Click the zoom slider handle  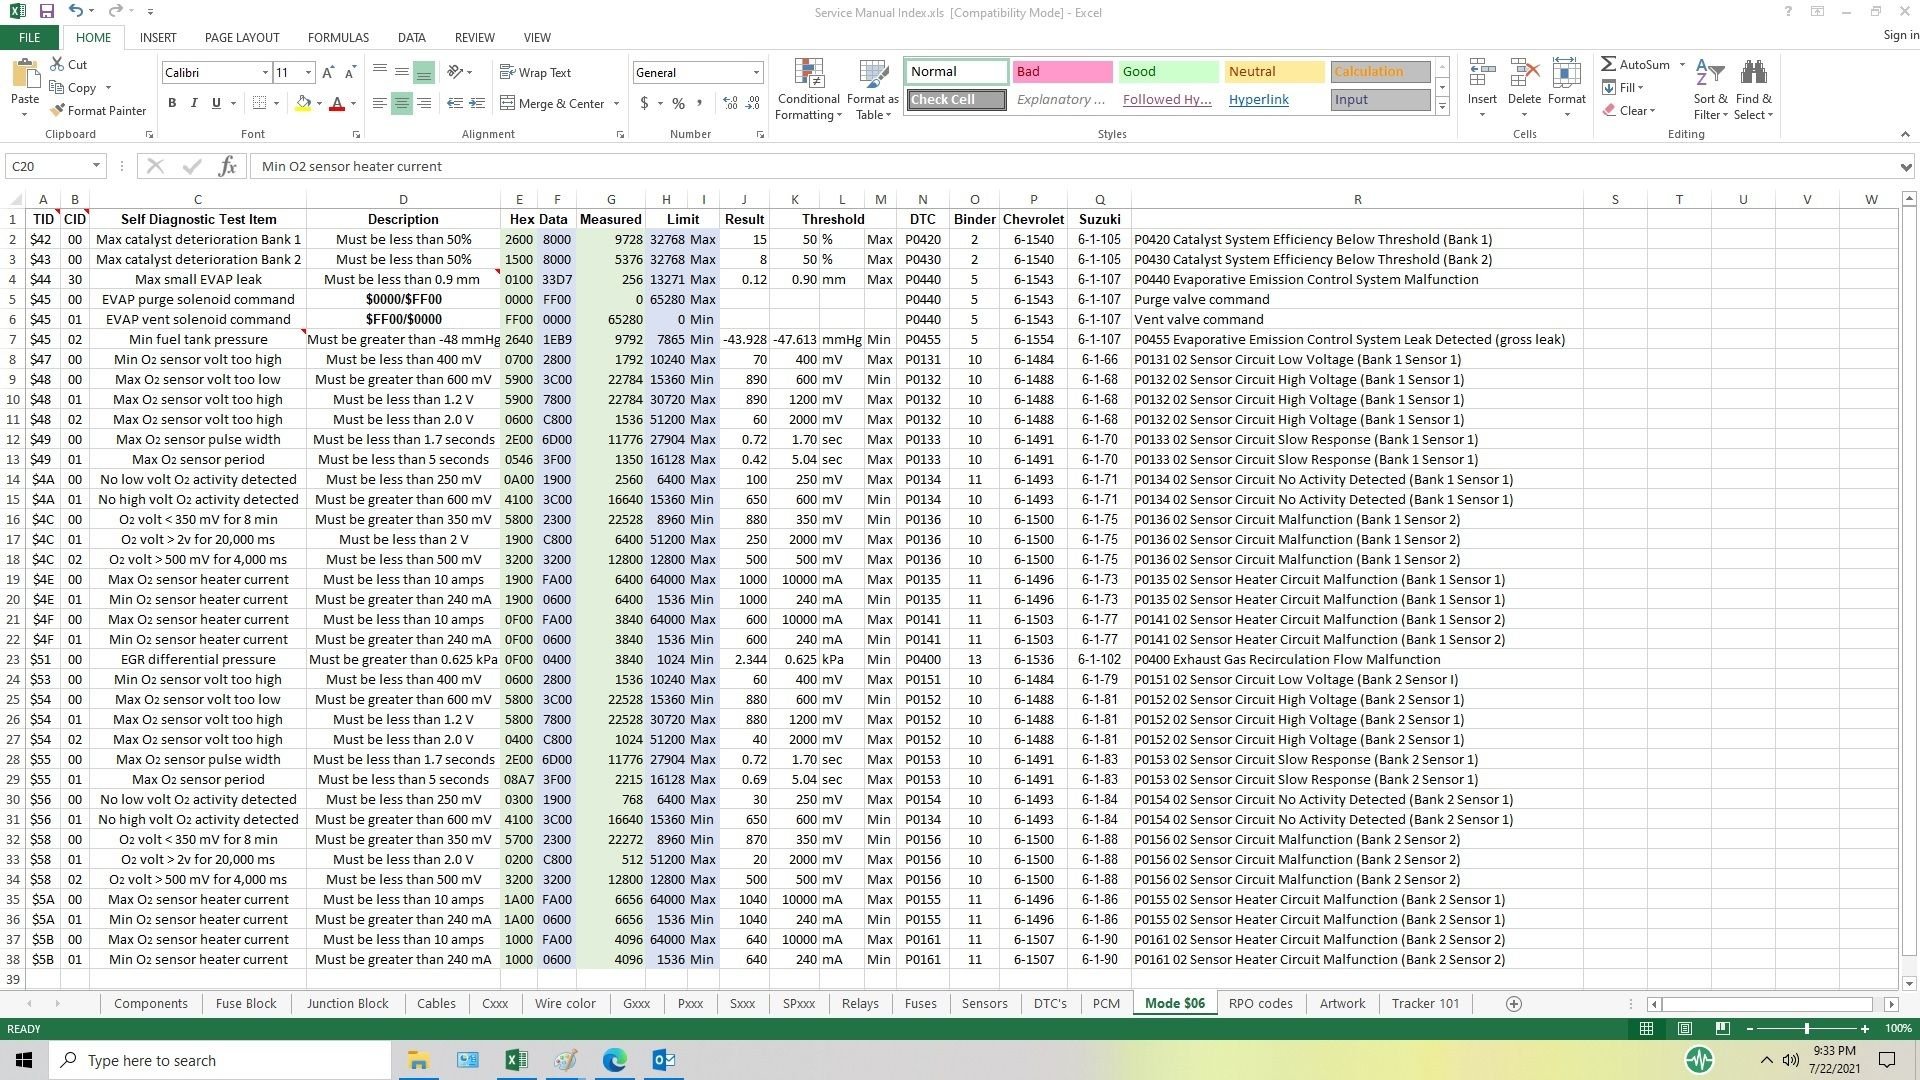1806,1028
